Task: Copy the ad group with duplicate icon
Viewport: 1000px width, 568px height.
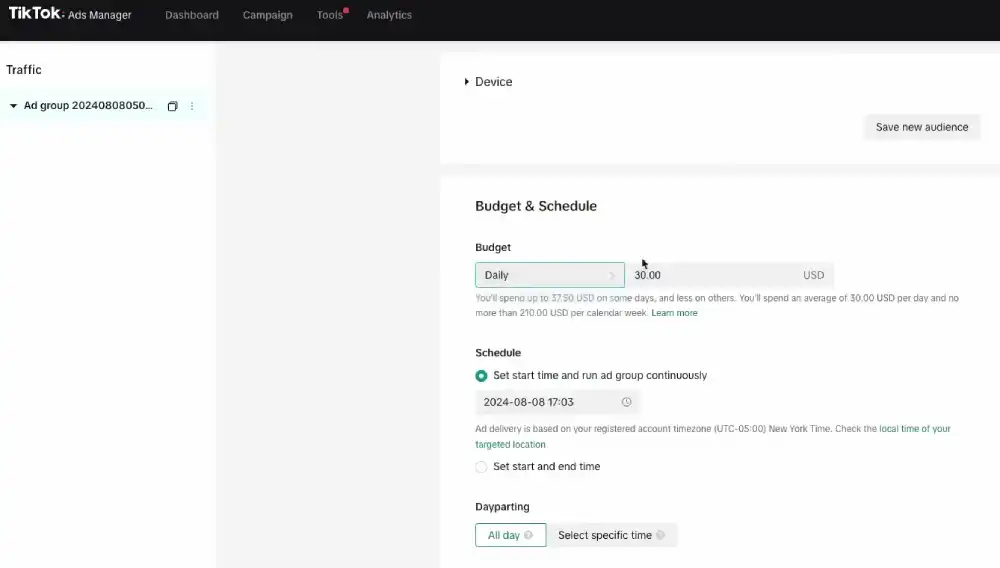Action: pyautogui.click(x=172, y=106)
